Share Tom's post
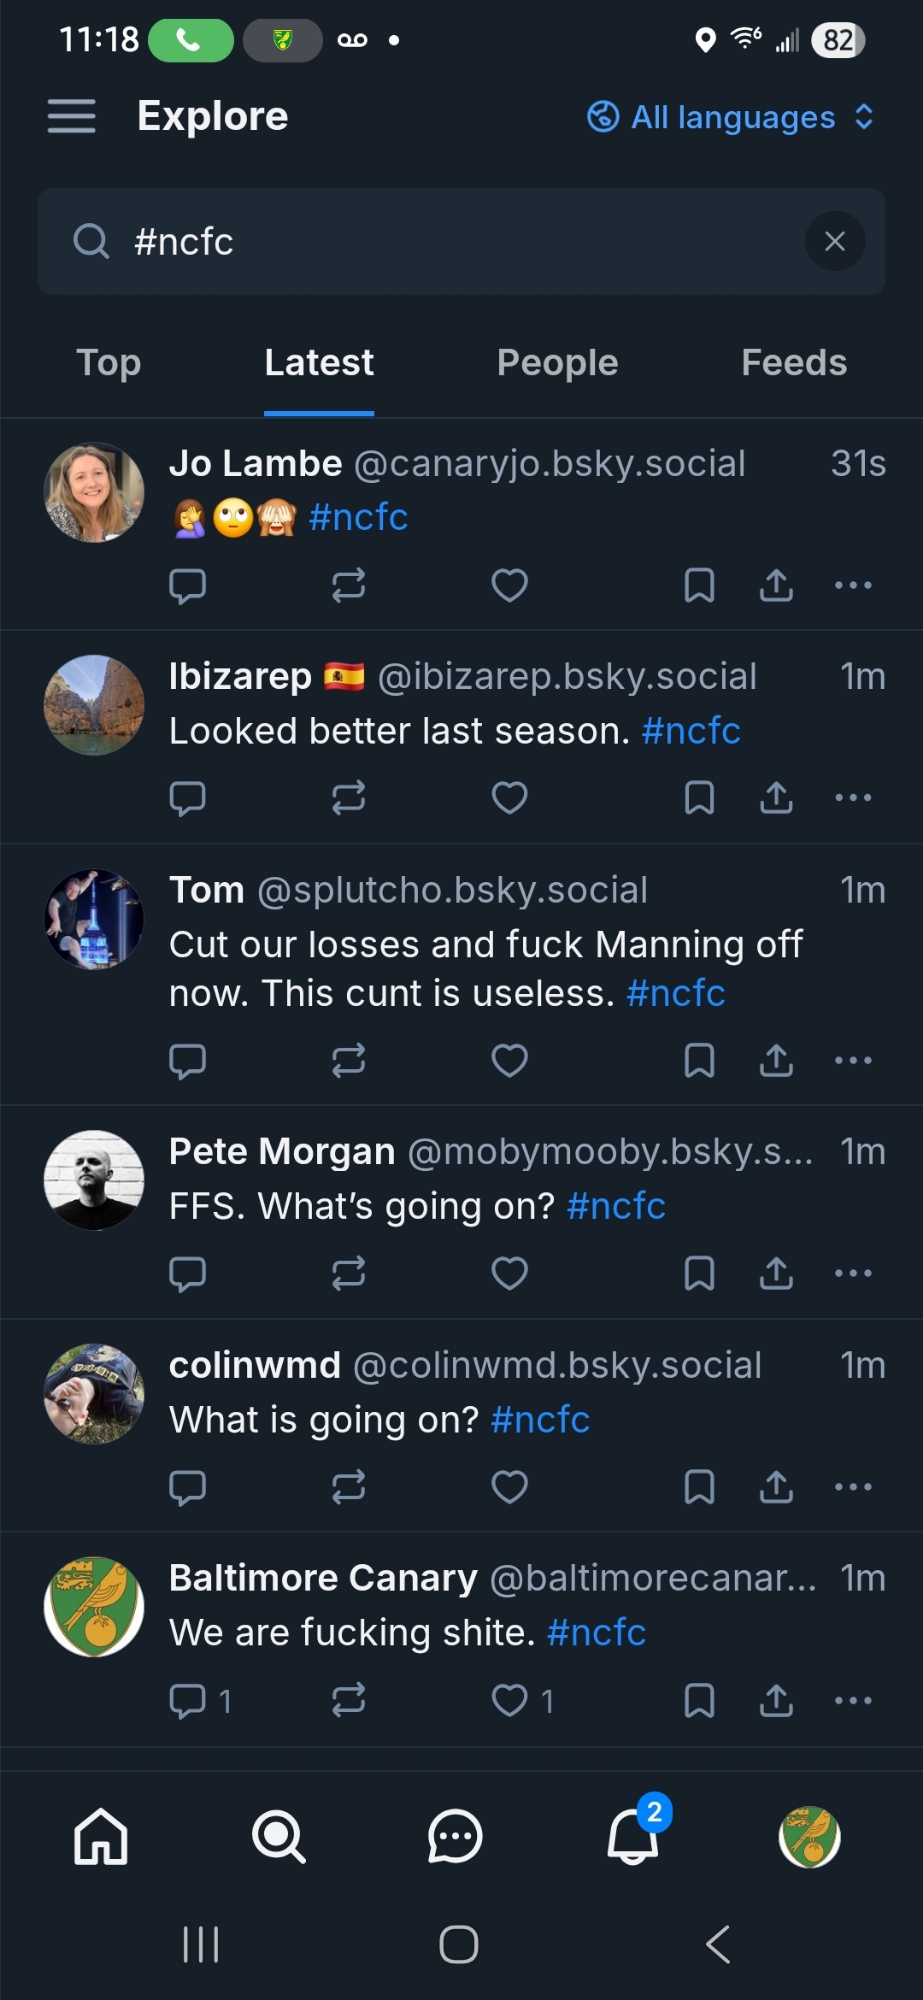The image size is (923, 2000). tap(776, 1060)
